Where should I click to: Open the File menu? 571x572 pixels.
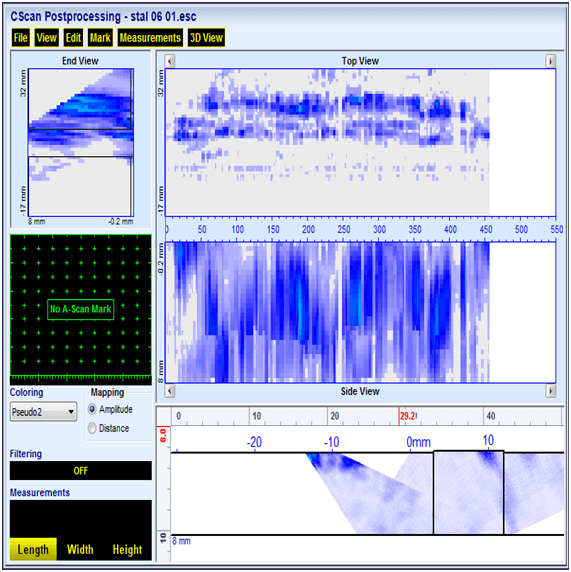20,38
